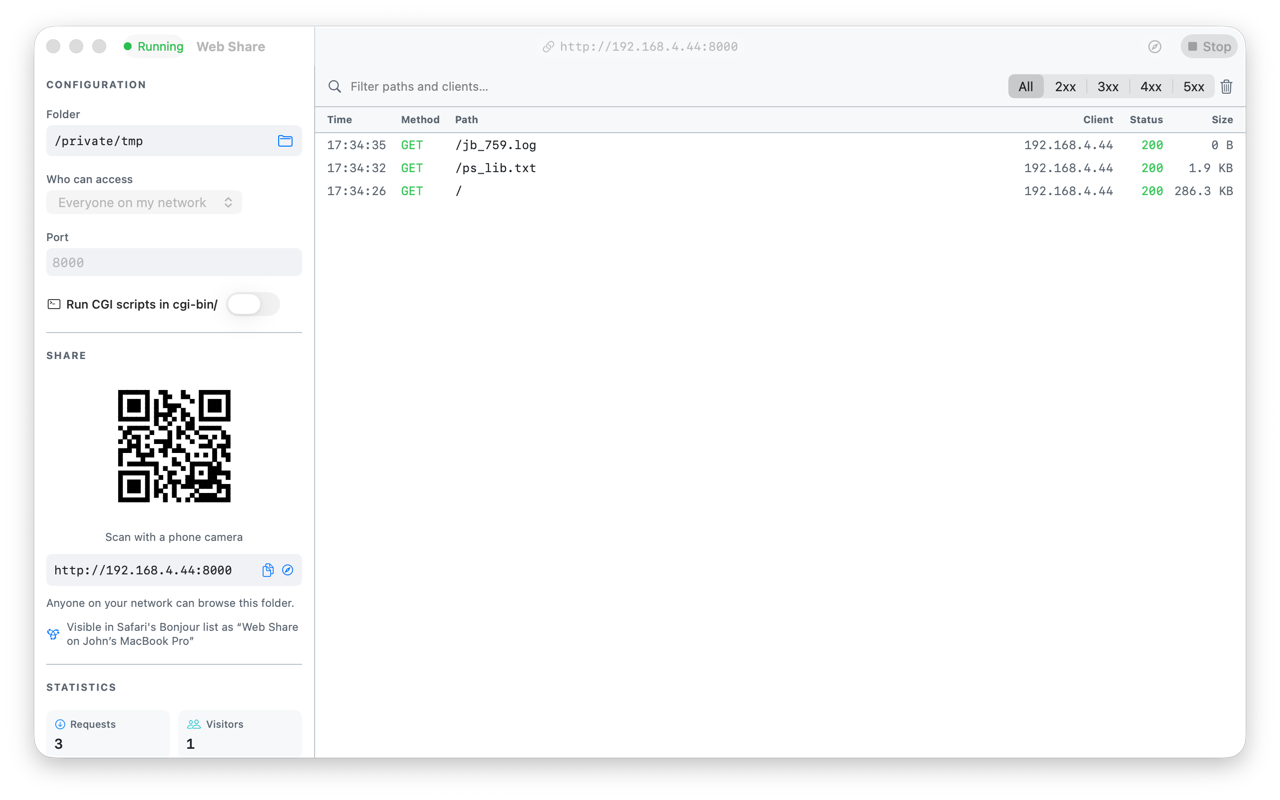
Task: Sort by the Path column header
Action: [467, 120]
